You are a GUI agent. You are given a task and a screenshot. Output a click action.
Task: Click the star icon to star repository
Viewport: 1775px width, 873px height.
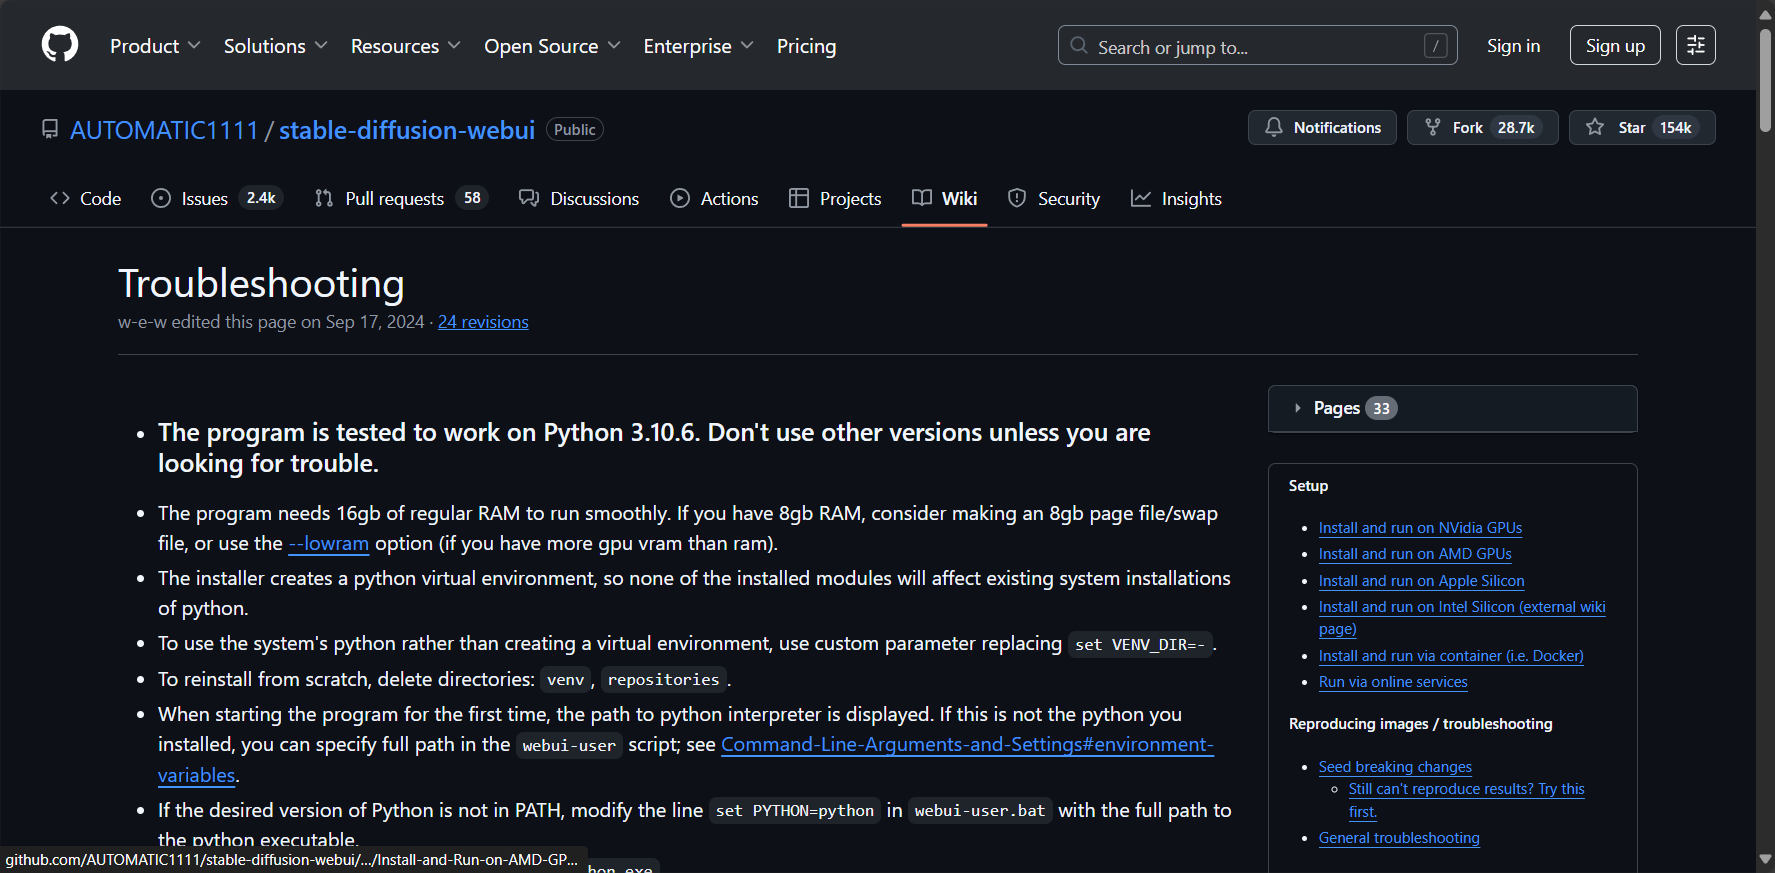point(1595,127)
